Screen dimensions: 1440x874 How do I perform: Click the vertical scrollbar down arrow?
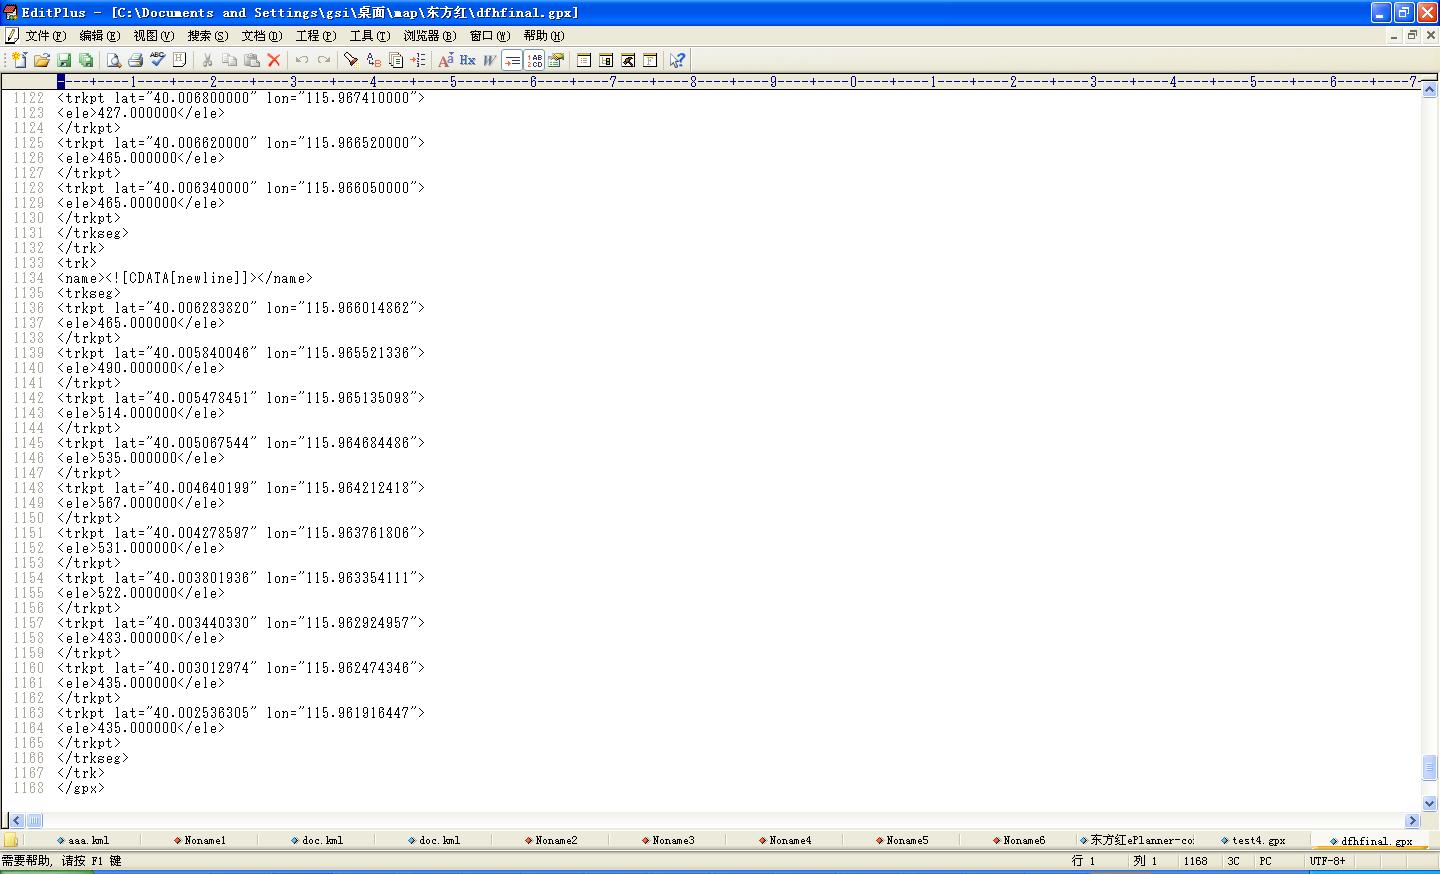click(1430, 803)
